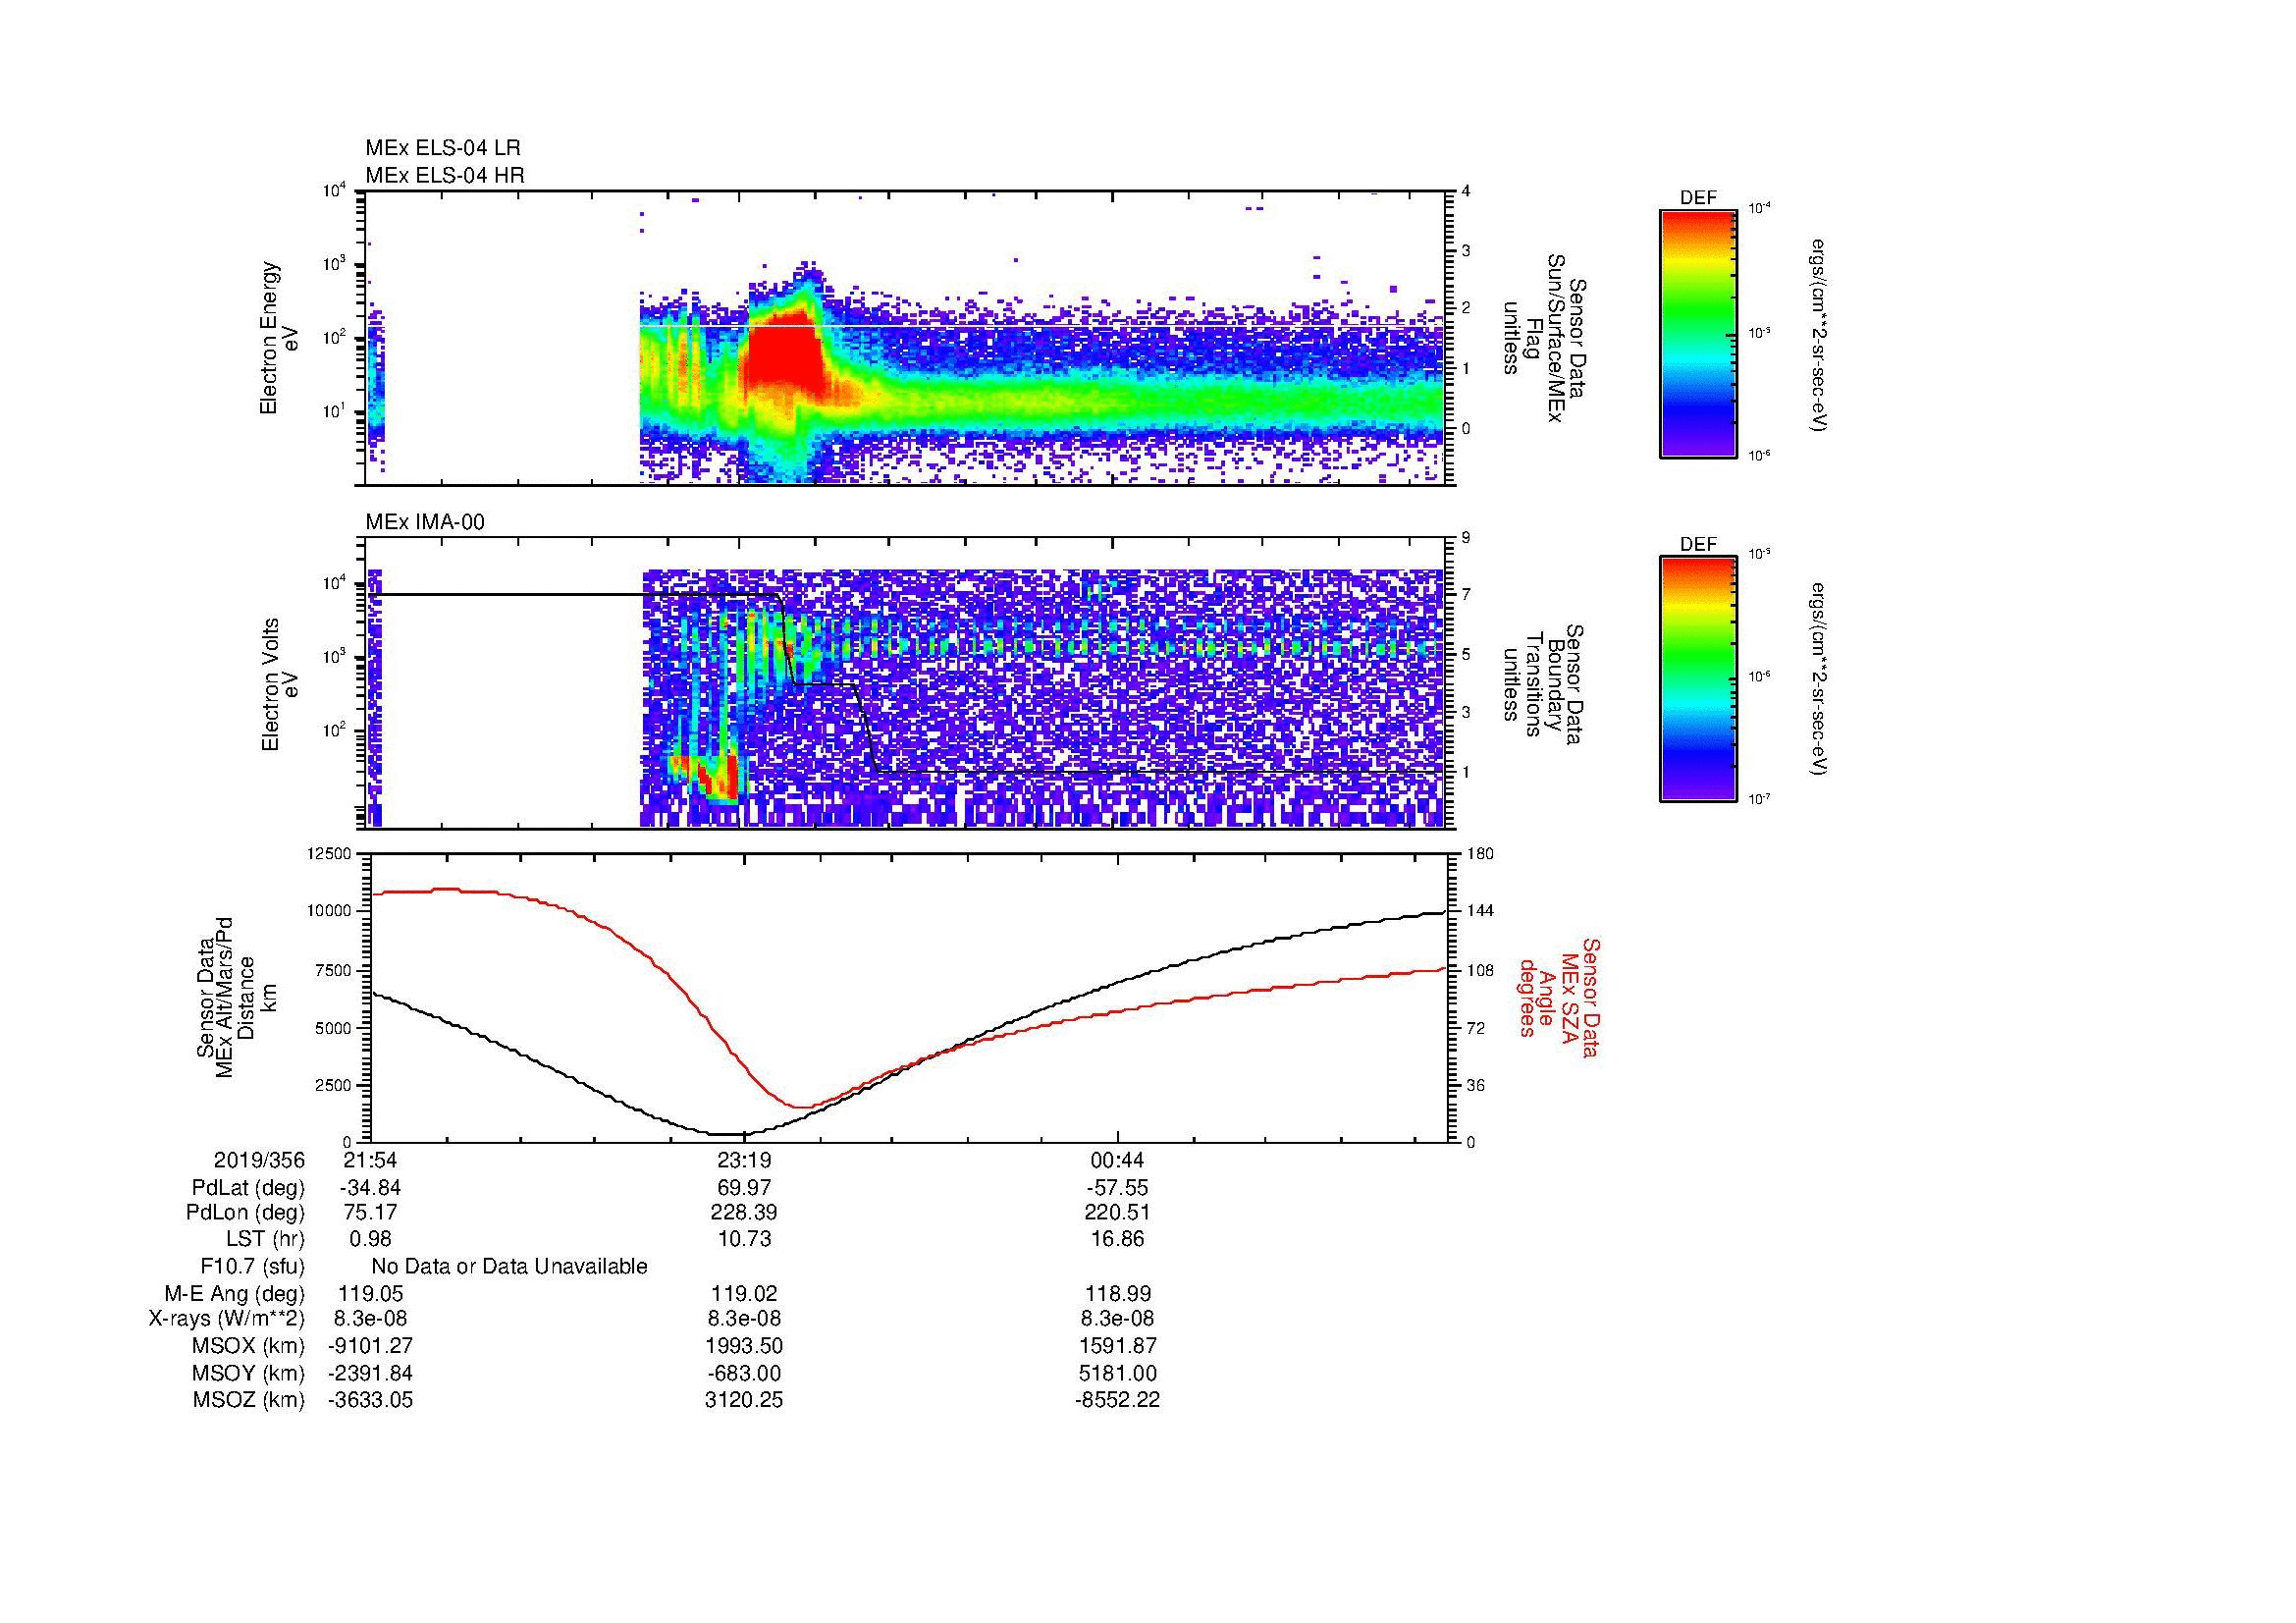Image resolution: width=2296 pixels, height=1623 pixels.
Task: Click the MSOX value '1993.50'
Action: tap(744, 1346)
